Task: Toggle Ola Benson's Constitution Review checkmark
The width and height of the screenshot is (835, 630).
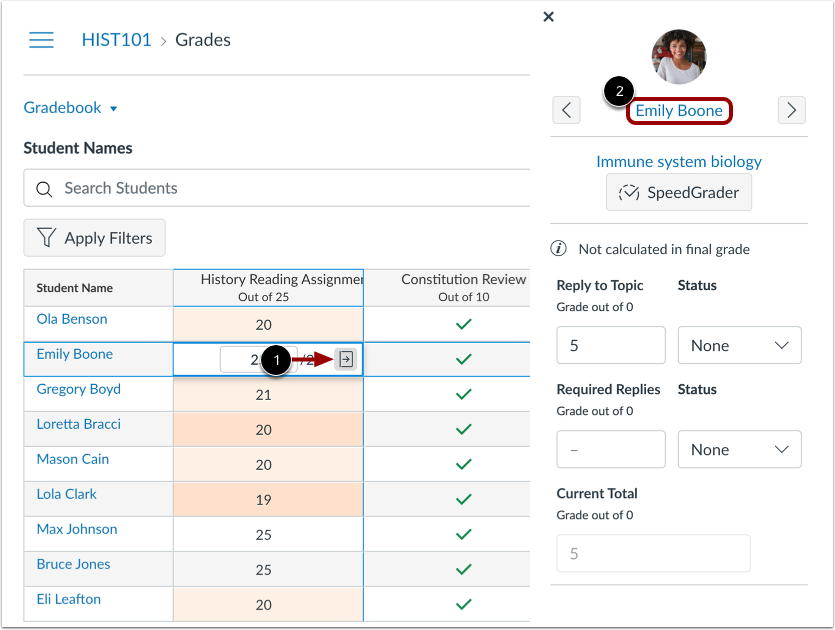Action: [x=462, y=323]
